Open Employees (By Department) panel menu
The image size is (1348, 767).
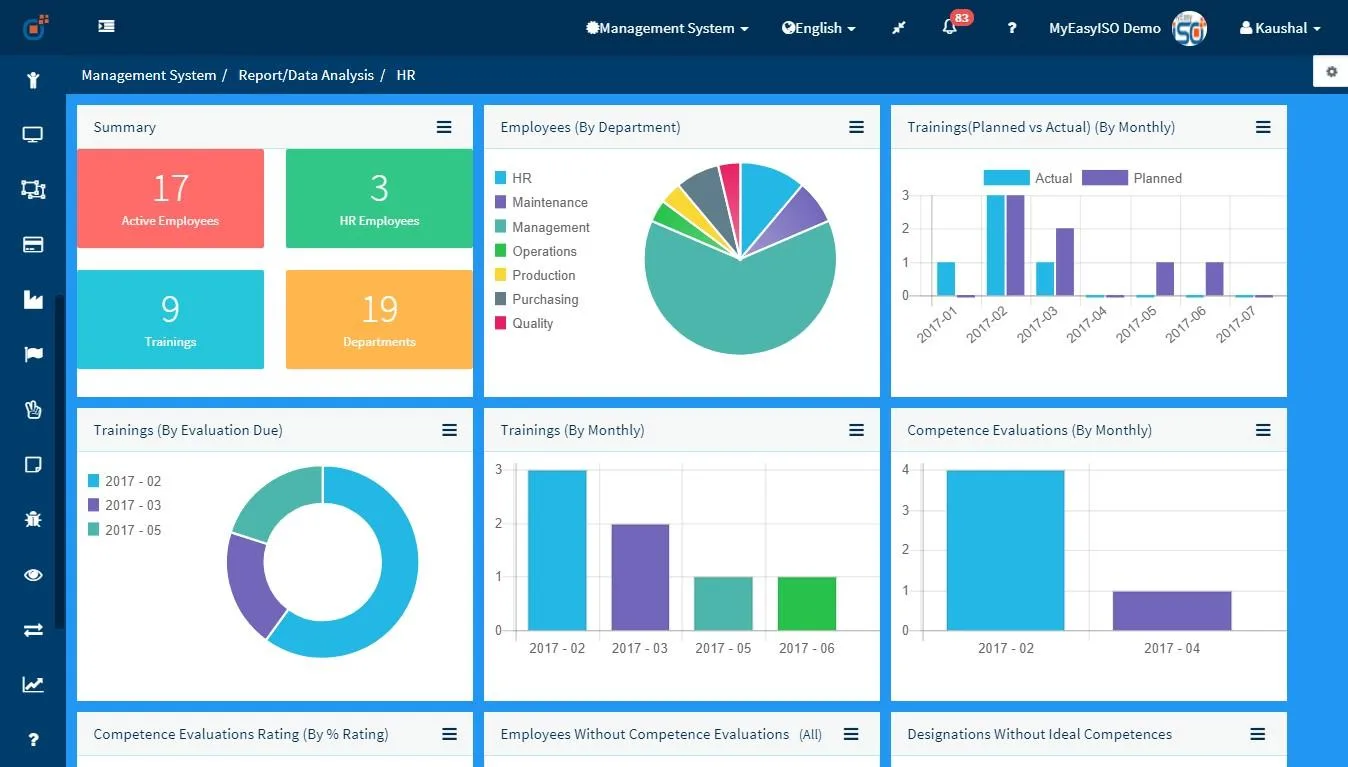click(856, 127)
